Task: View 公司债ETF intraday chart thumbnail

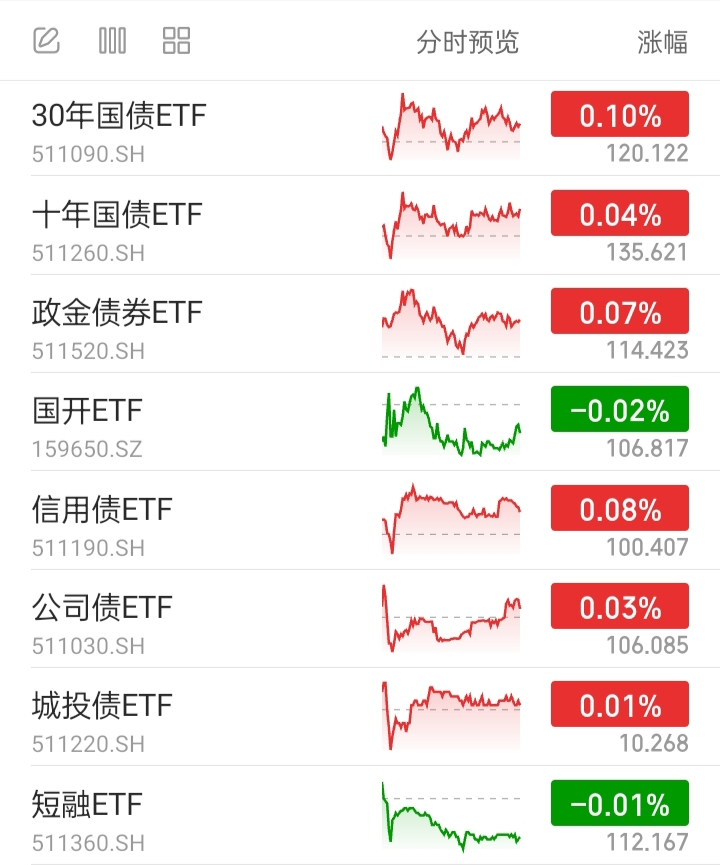Action: 451,618
